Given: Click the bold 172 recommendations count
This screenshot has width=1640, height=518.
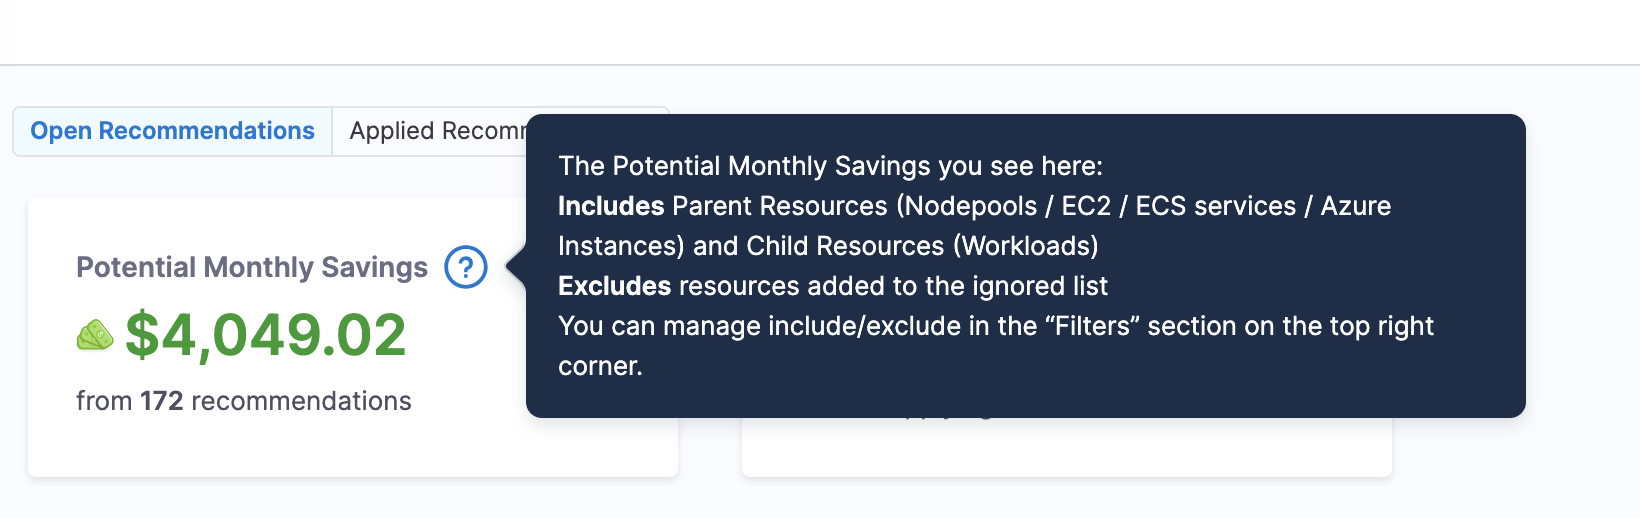Looking at the screenshot, I should (161, 401).
